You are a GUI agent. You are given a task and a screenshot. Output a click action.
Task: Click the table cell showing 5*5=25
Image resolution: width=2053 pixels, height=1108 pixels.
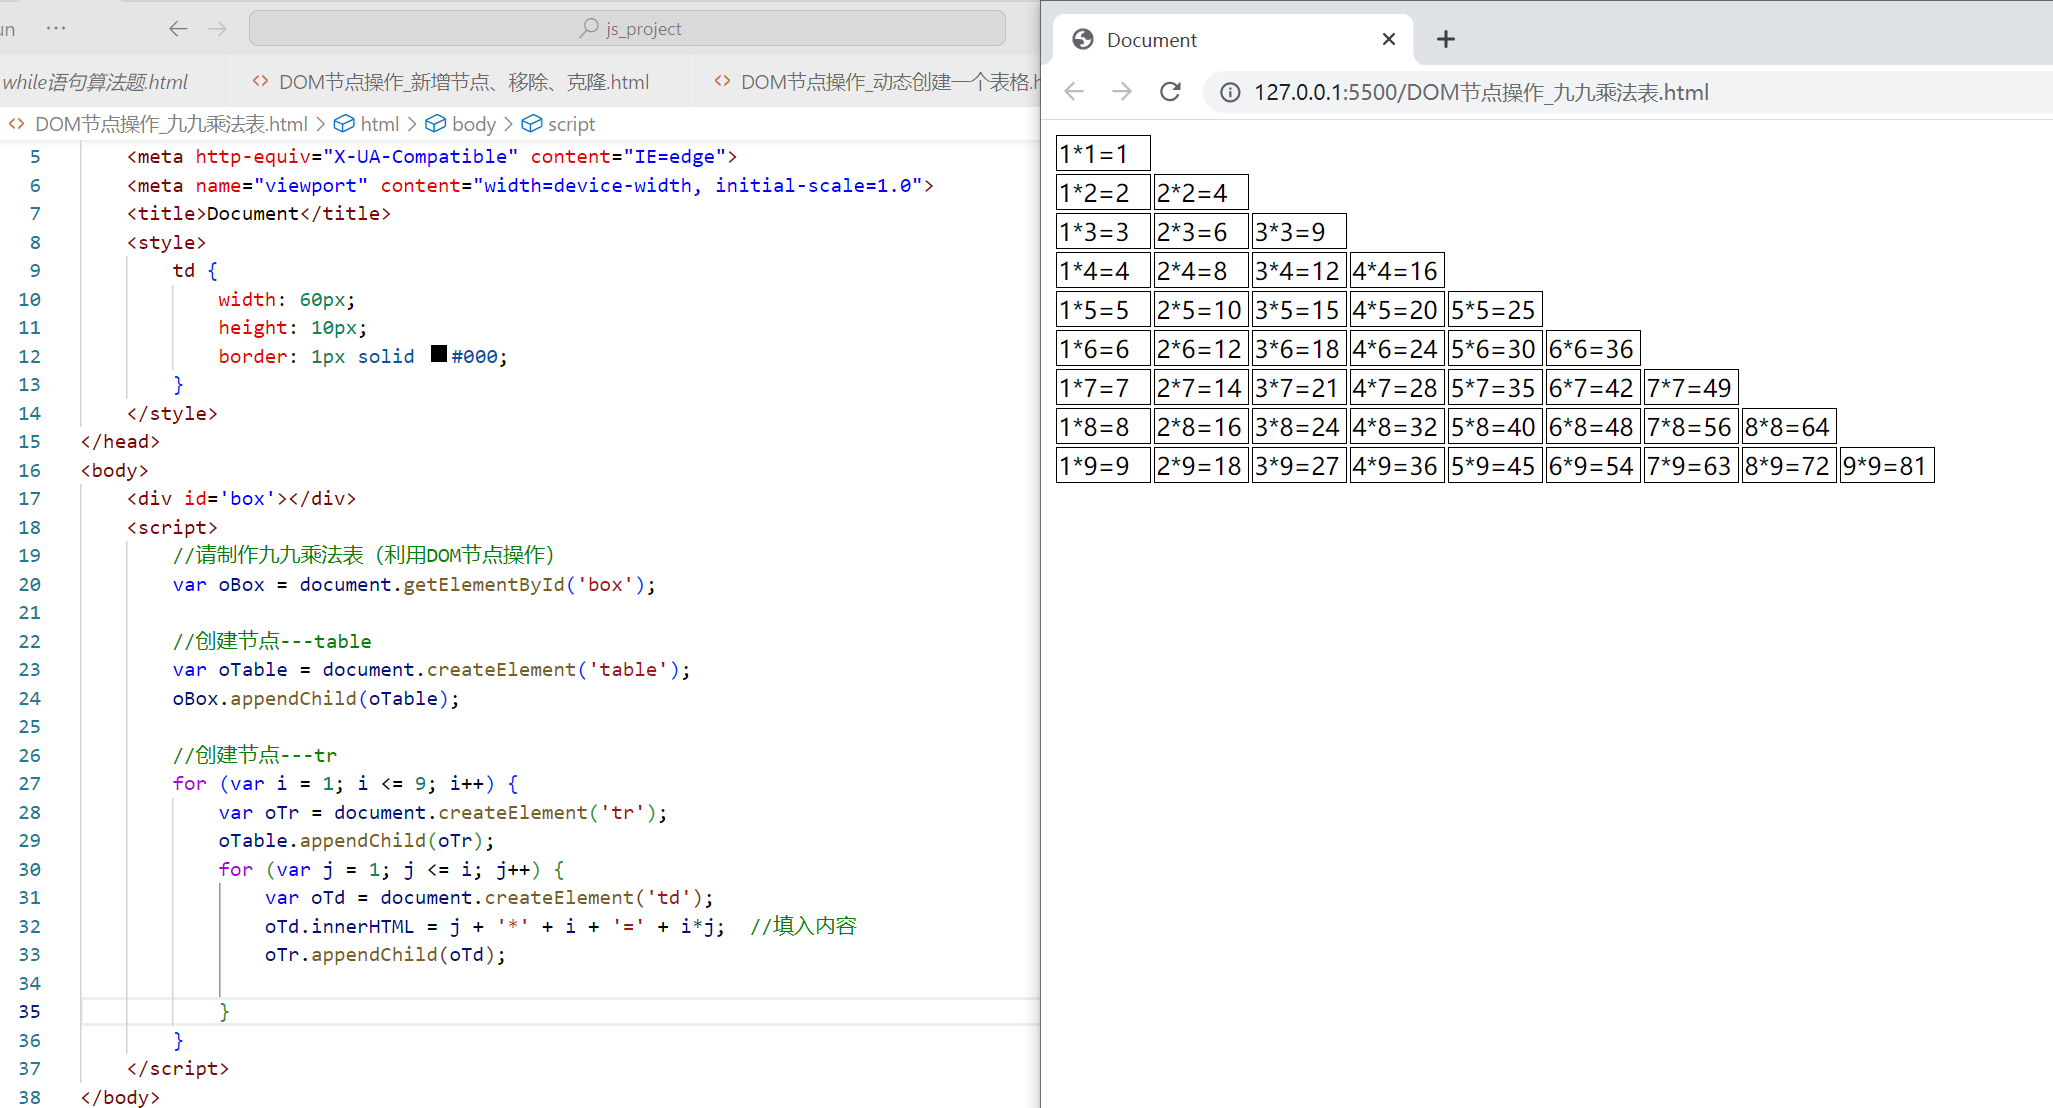1495,309
